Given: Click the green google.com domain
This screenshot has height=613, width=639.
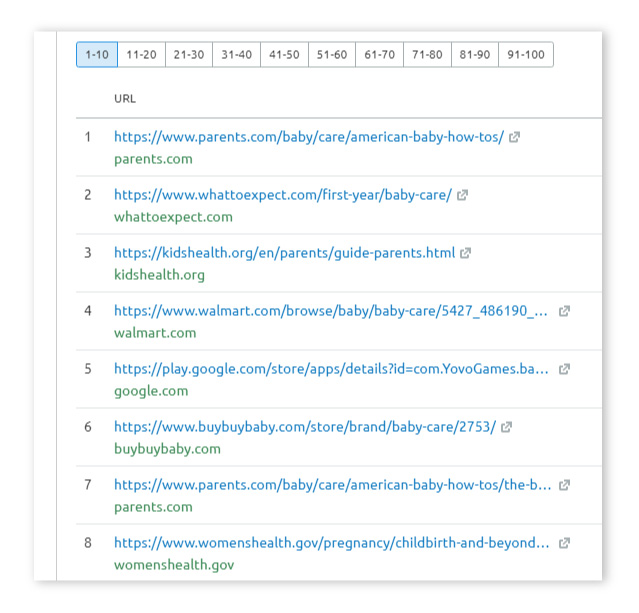Looking at the screenshot, I should click(151, 391).
